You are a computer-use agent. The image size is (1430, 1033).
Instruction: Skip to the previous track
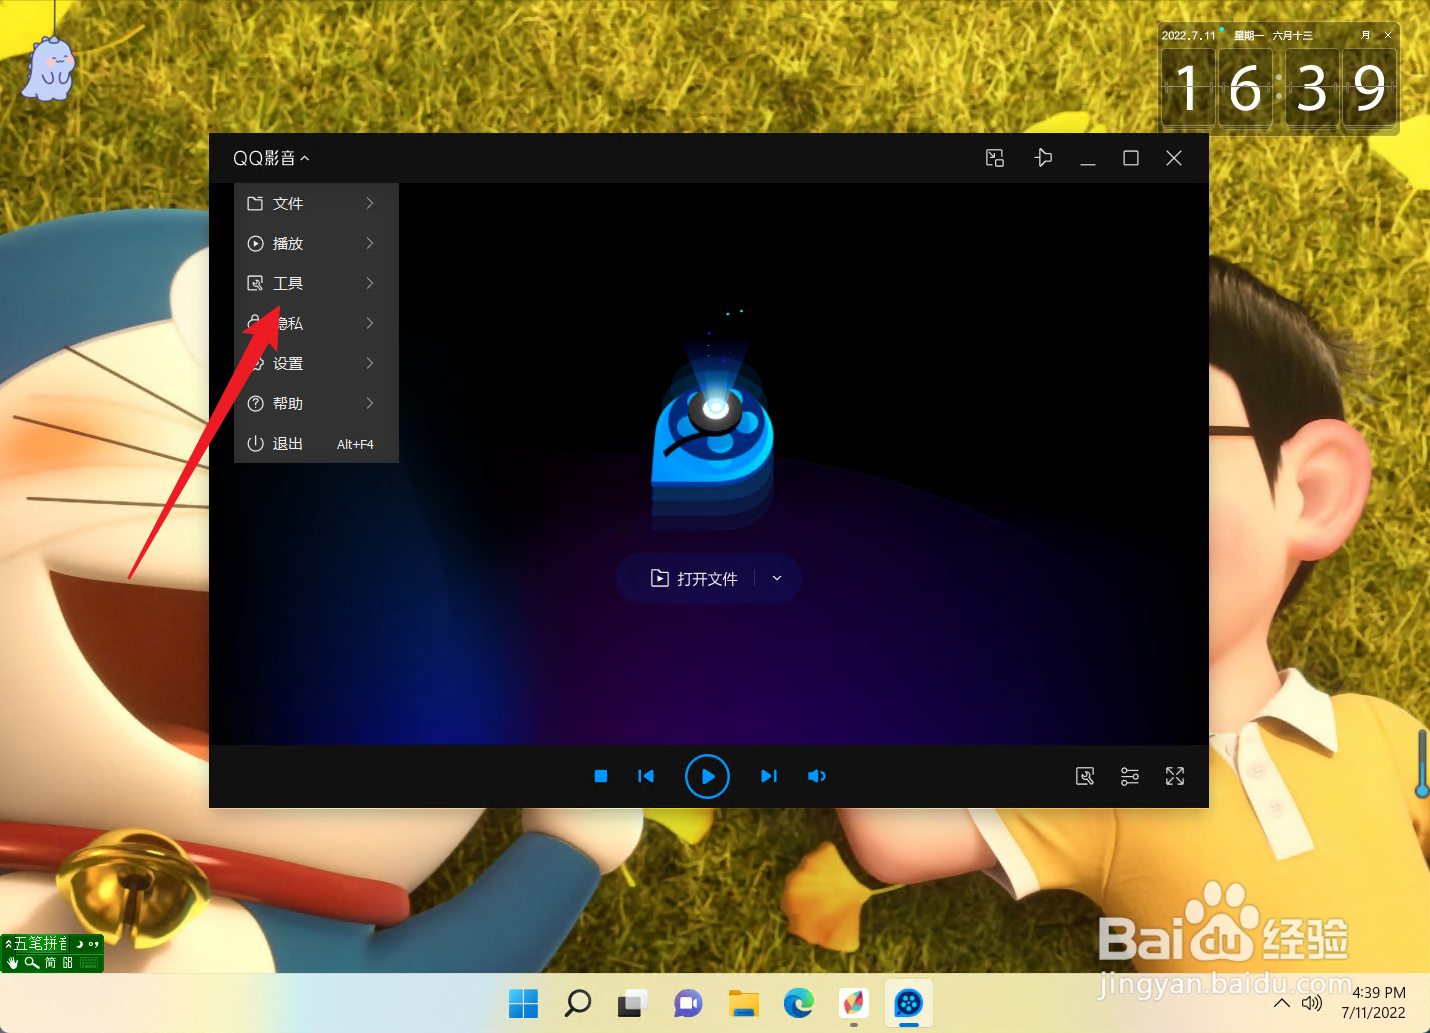646,776
